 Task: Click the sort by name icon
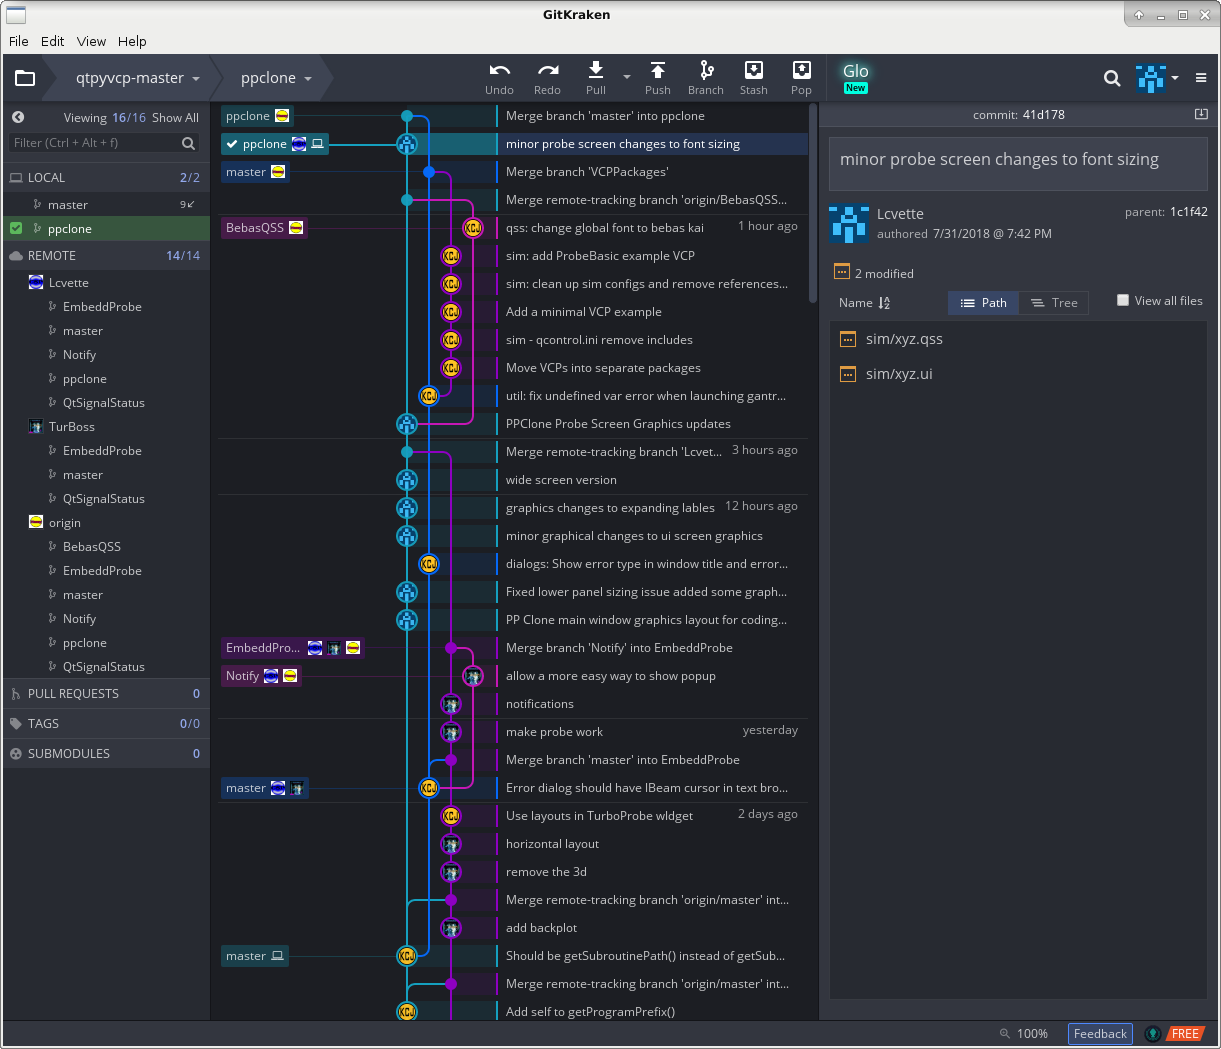click(x=884, y=303)
